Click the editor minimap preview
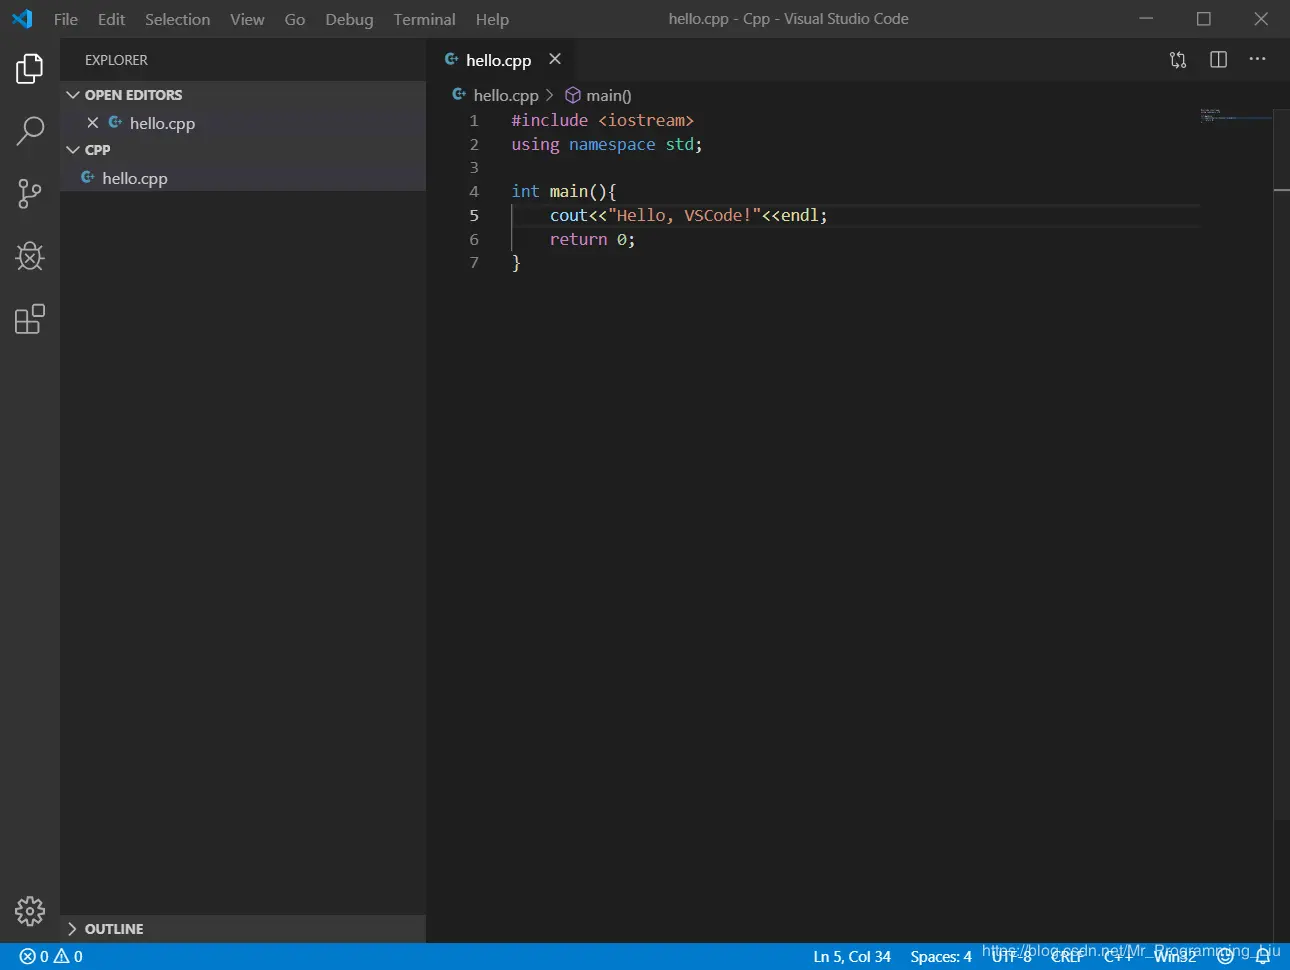 (x=1236, y=116)
